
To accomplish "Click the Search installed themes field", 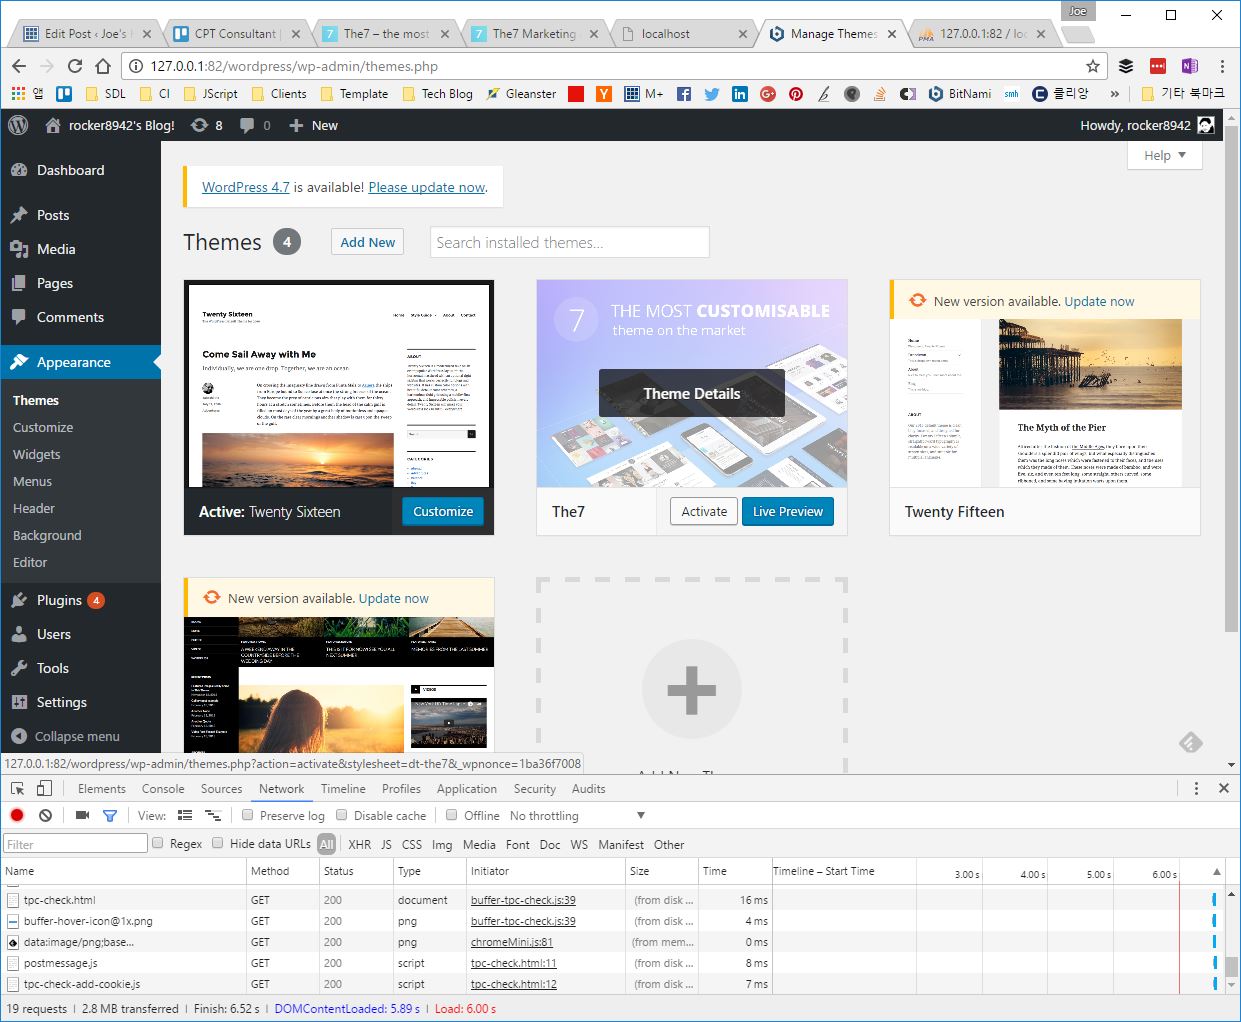I will pyautogui.click(x=570, y=242).
